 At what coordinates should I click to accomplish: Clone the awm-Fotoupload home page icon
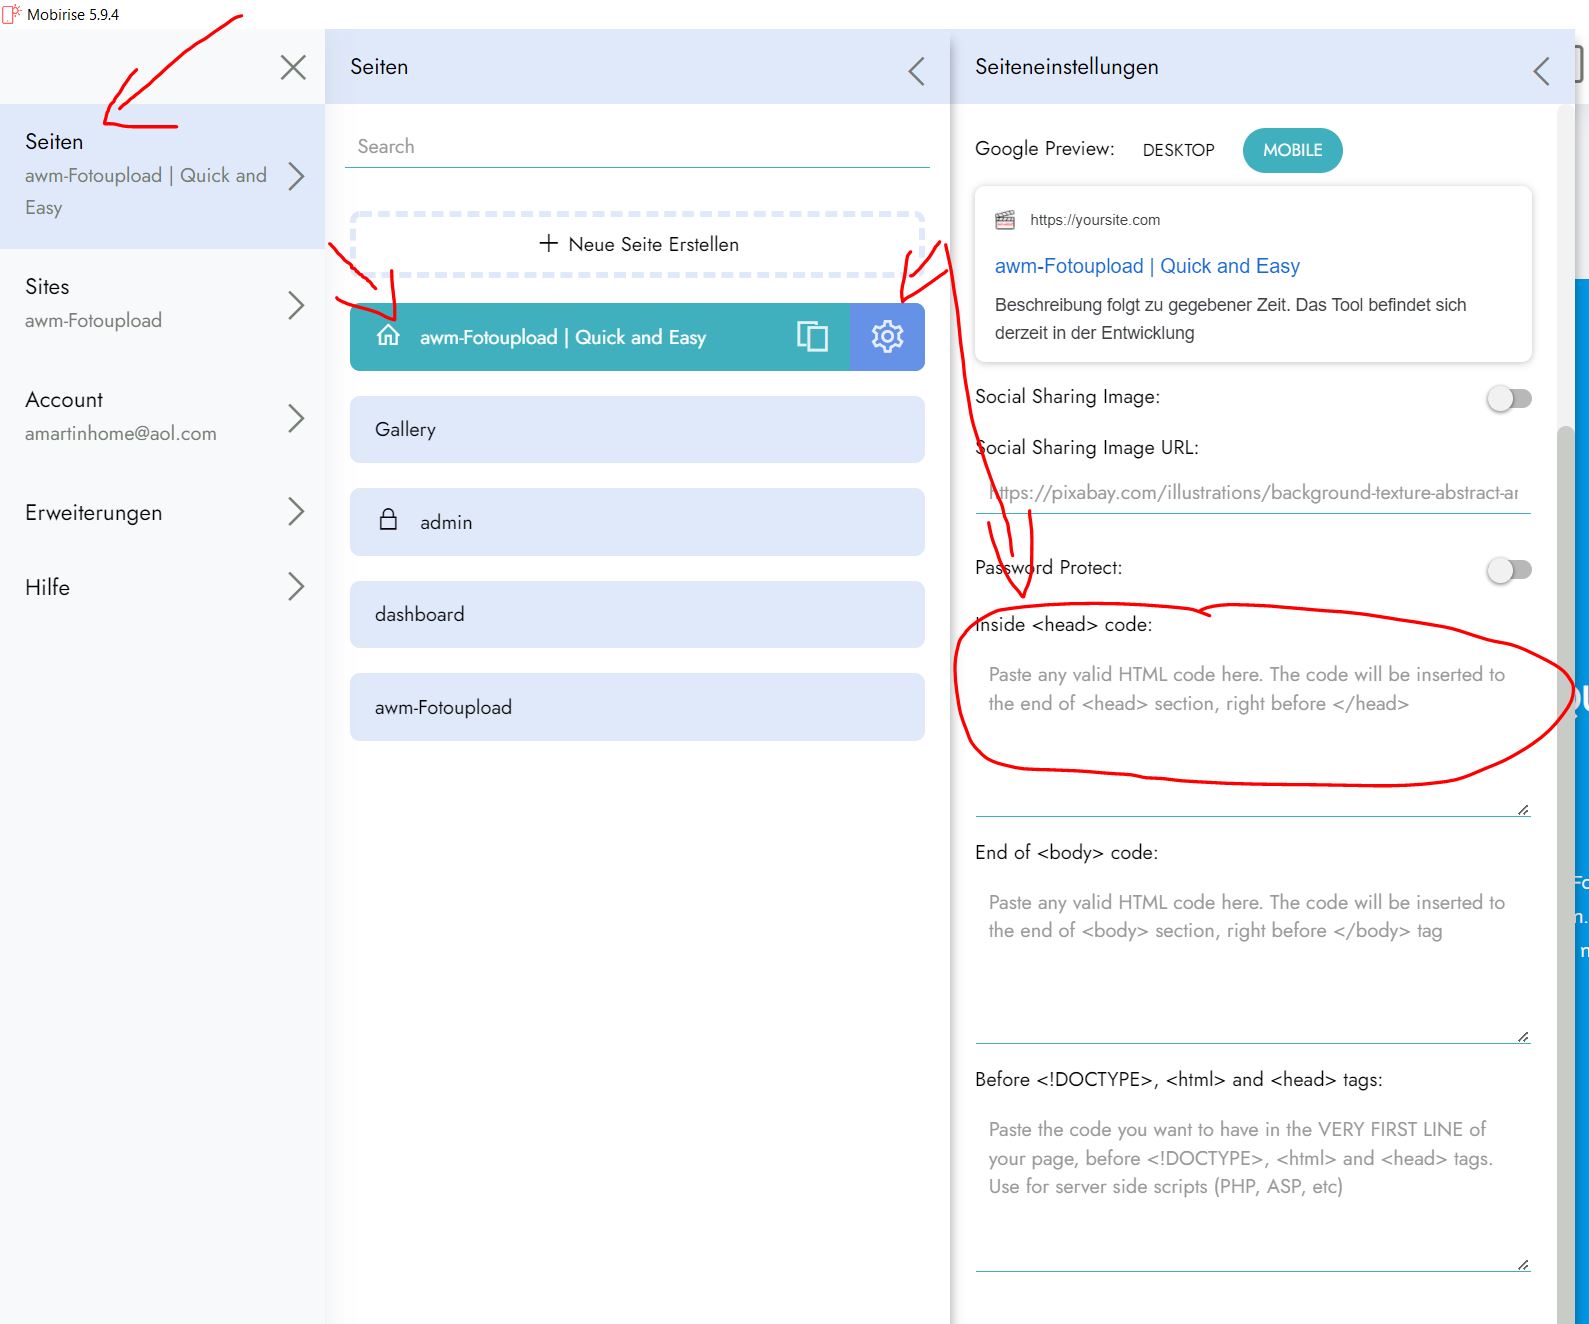[812, 336]
